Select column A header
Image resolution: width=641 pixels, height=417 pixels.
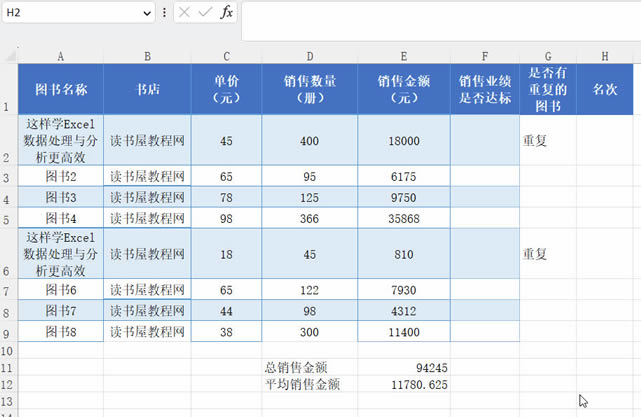(x=60, y=57)
